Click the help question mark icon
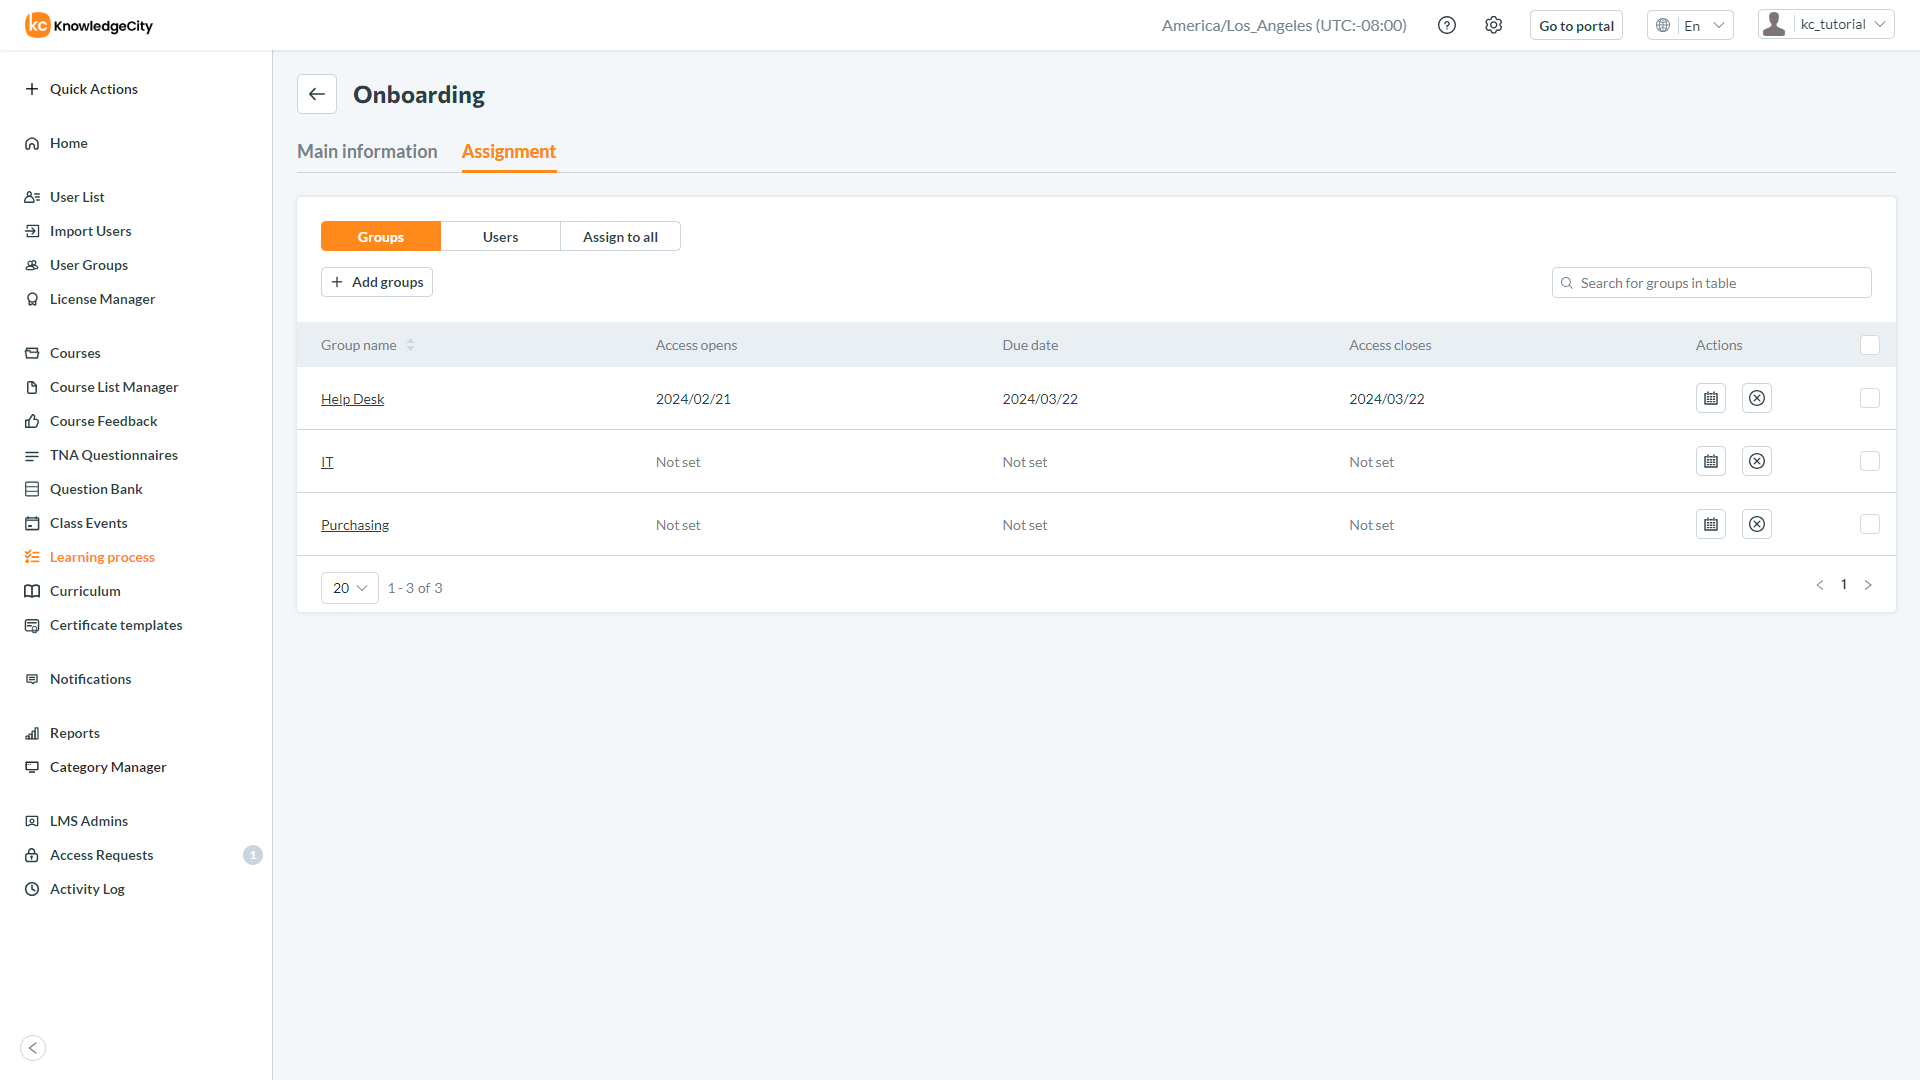 pos(1447,25)
